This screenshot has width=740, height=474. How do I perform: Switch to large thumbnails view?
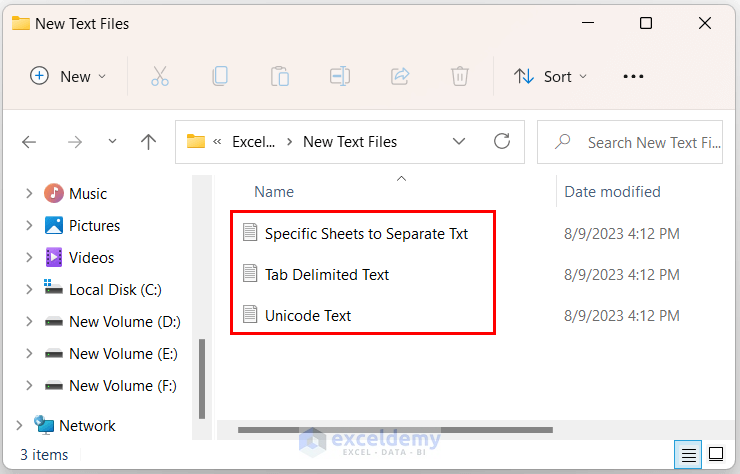pos(716,455)
